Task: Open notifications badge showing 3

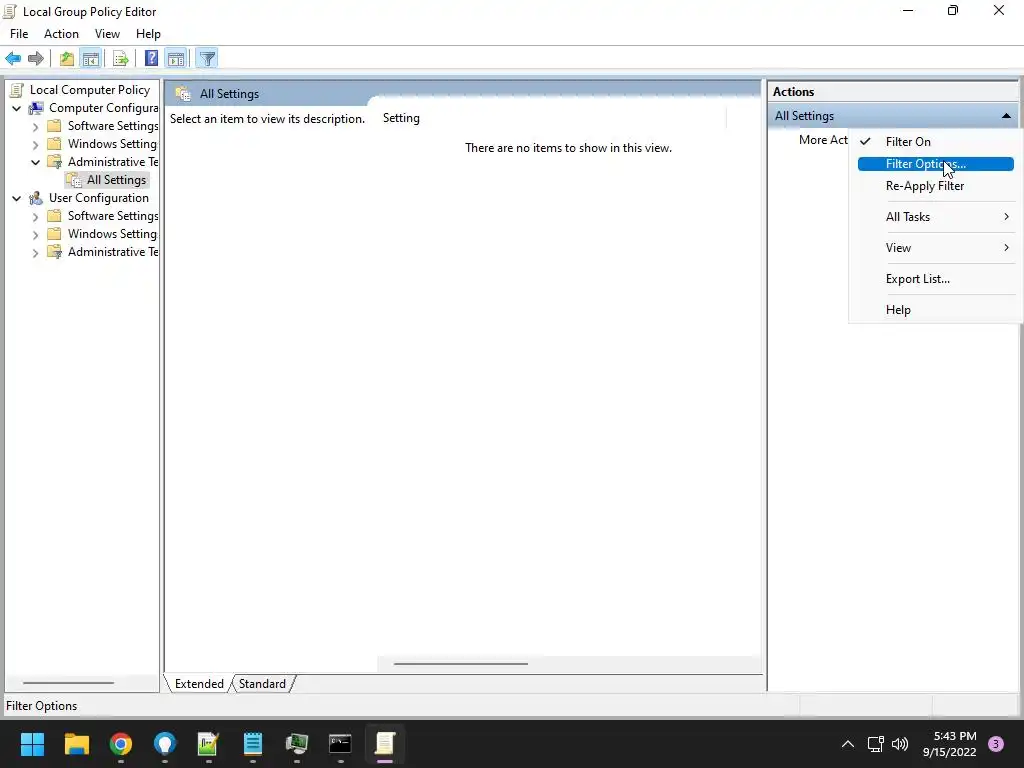Action: (x=996, y=744)
